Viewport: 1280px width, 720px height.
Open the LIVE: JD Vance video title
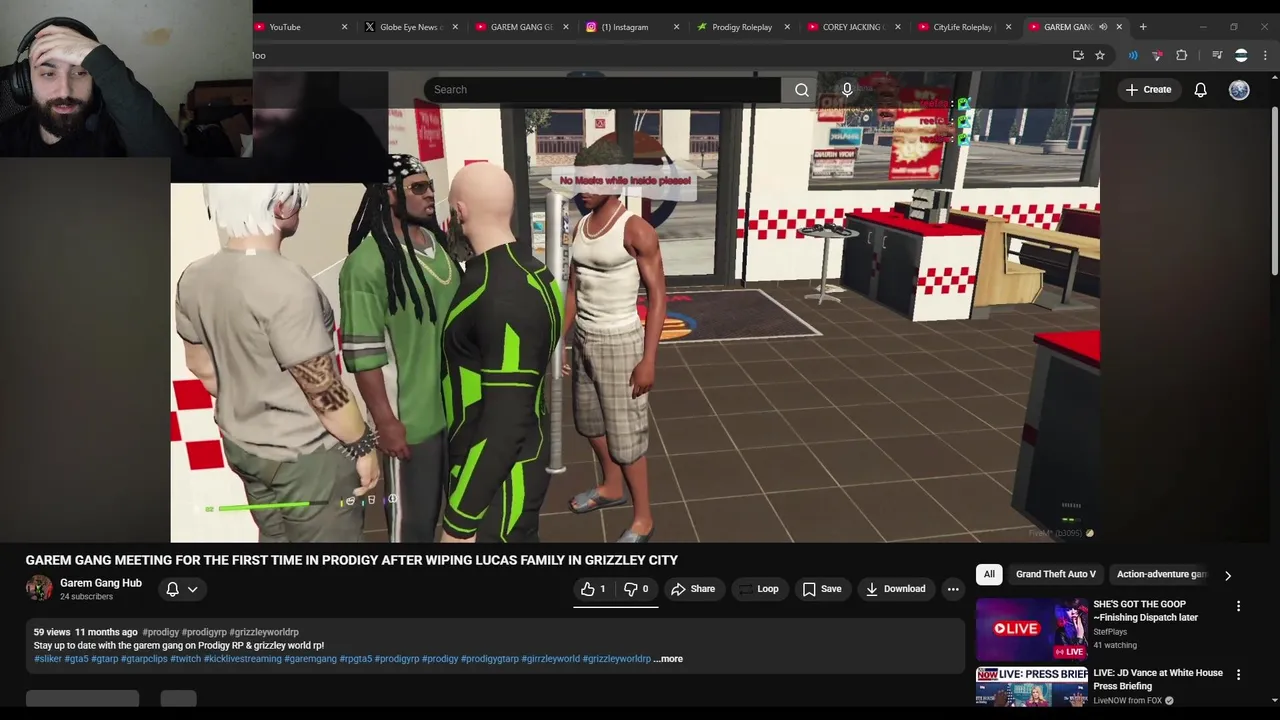[1158, 680]
